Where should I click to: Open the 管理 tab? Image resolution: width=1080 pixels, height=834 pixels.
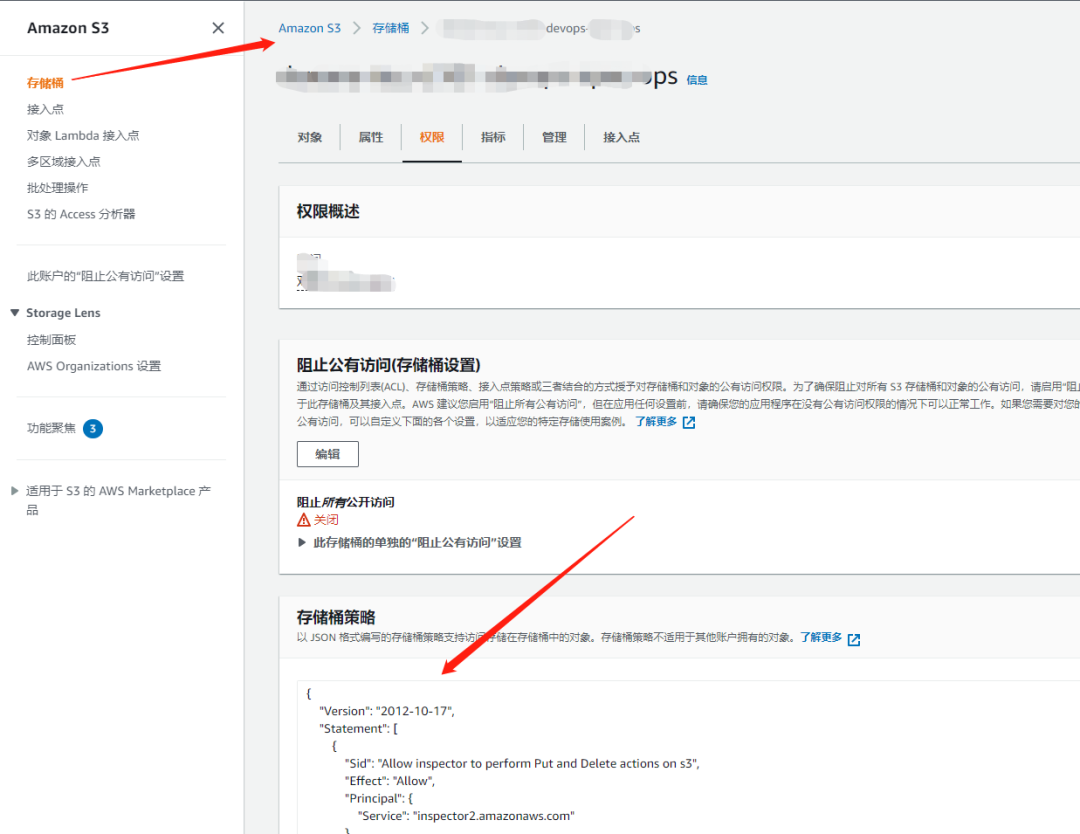coord(553,137)
